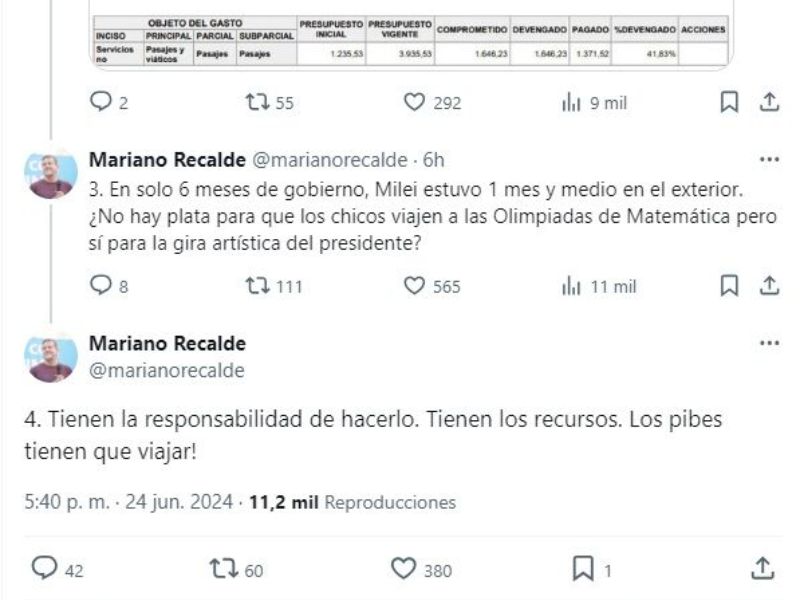This screenshot has height=600, width=800.
Task: Bookmark tweet 3 about Milei's travel
Action: pyautogui.click(x=729, y=286)
